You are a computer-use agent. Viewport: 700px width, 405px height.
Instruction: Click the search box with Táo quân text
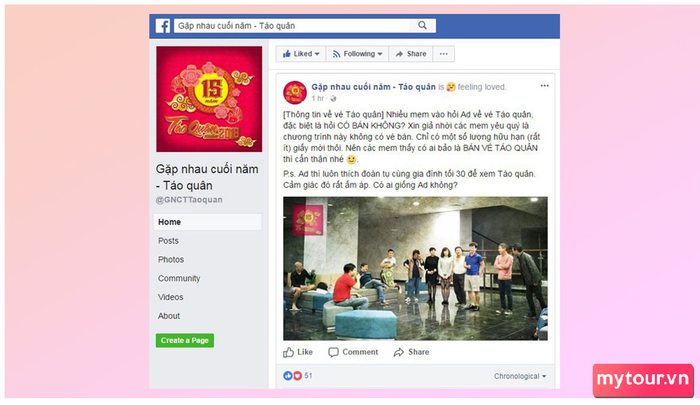[292, 25]
